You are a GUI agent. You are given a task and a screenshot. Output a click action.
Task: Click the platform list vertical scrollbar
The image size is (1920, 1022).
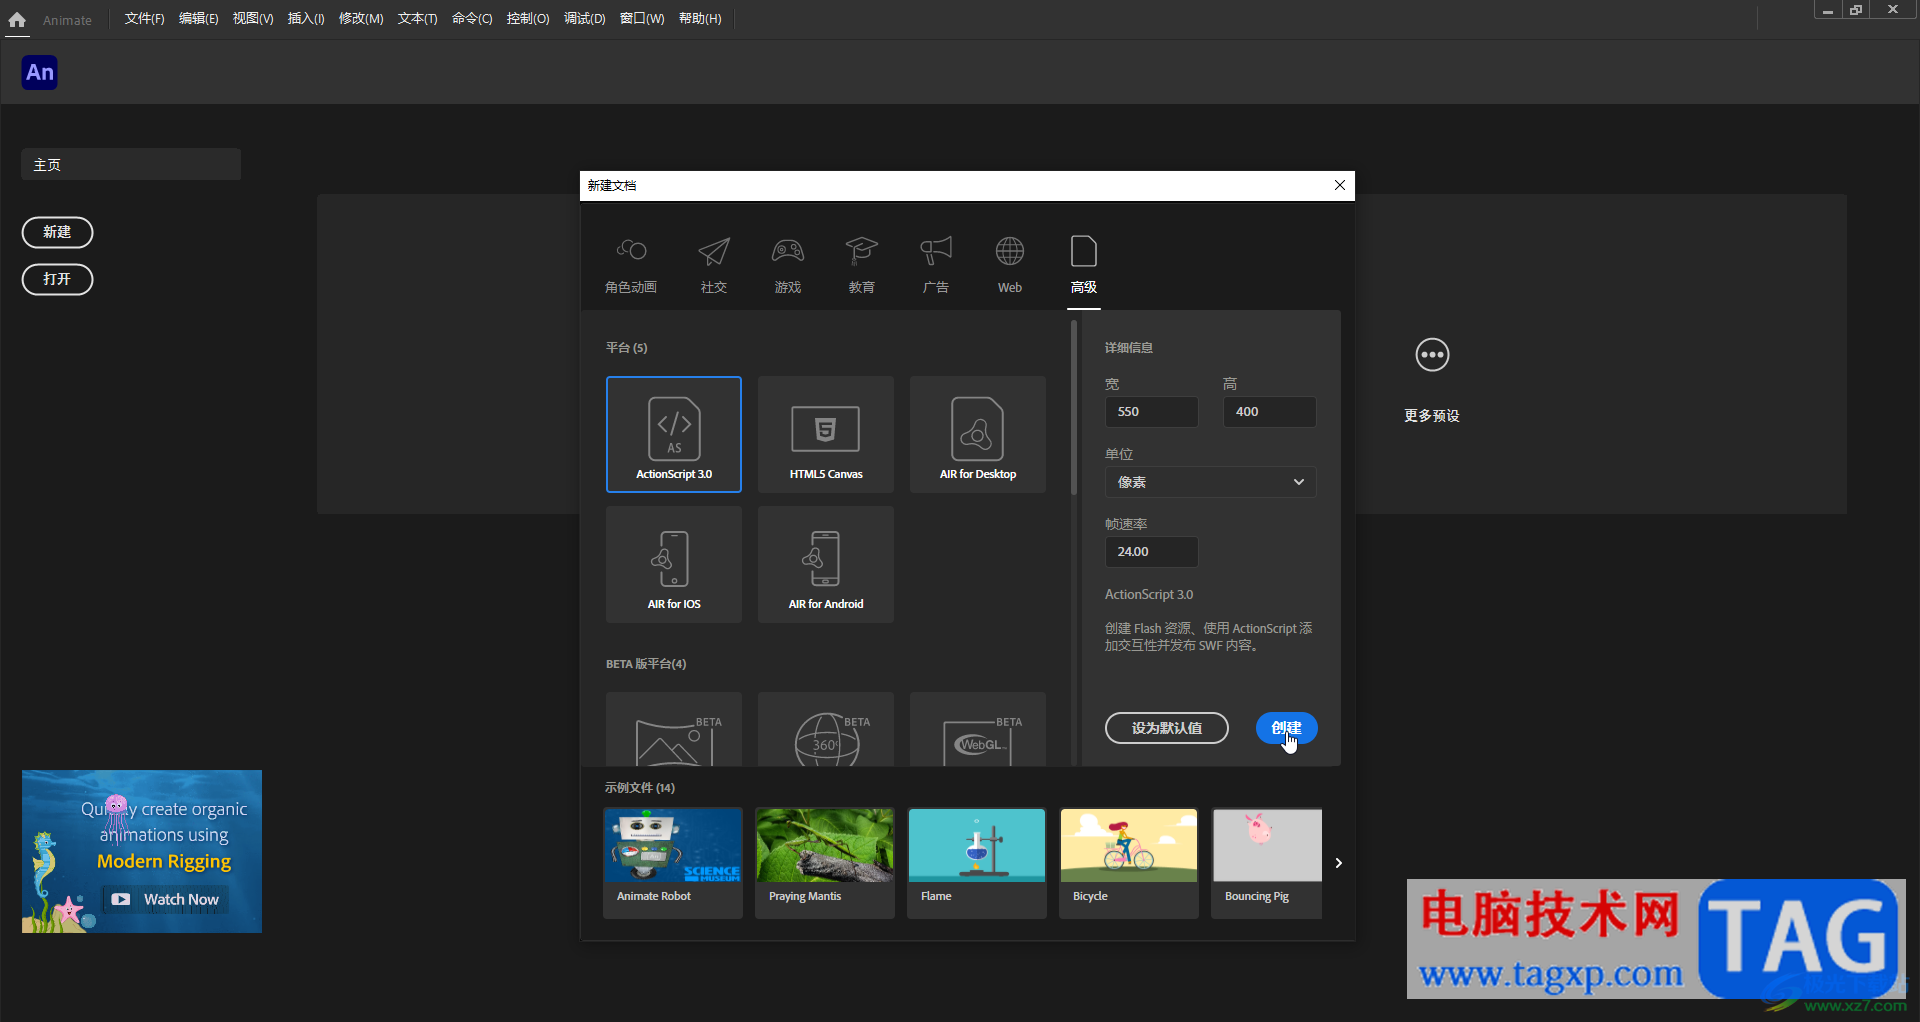[1073, 408]
